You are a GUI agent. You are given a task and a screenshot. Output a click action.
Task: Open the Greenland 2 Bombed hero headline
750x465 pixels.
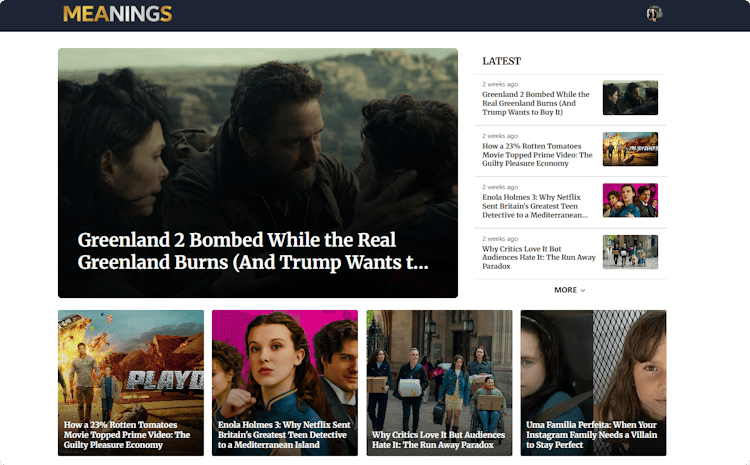(253, 251)
